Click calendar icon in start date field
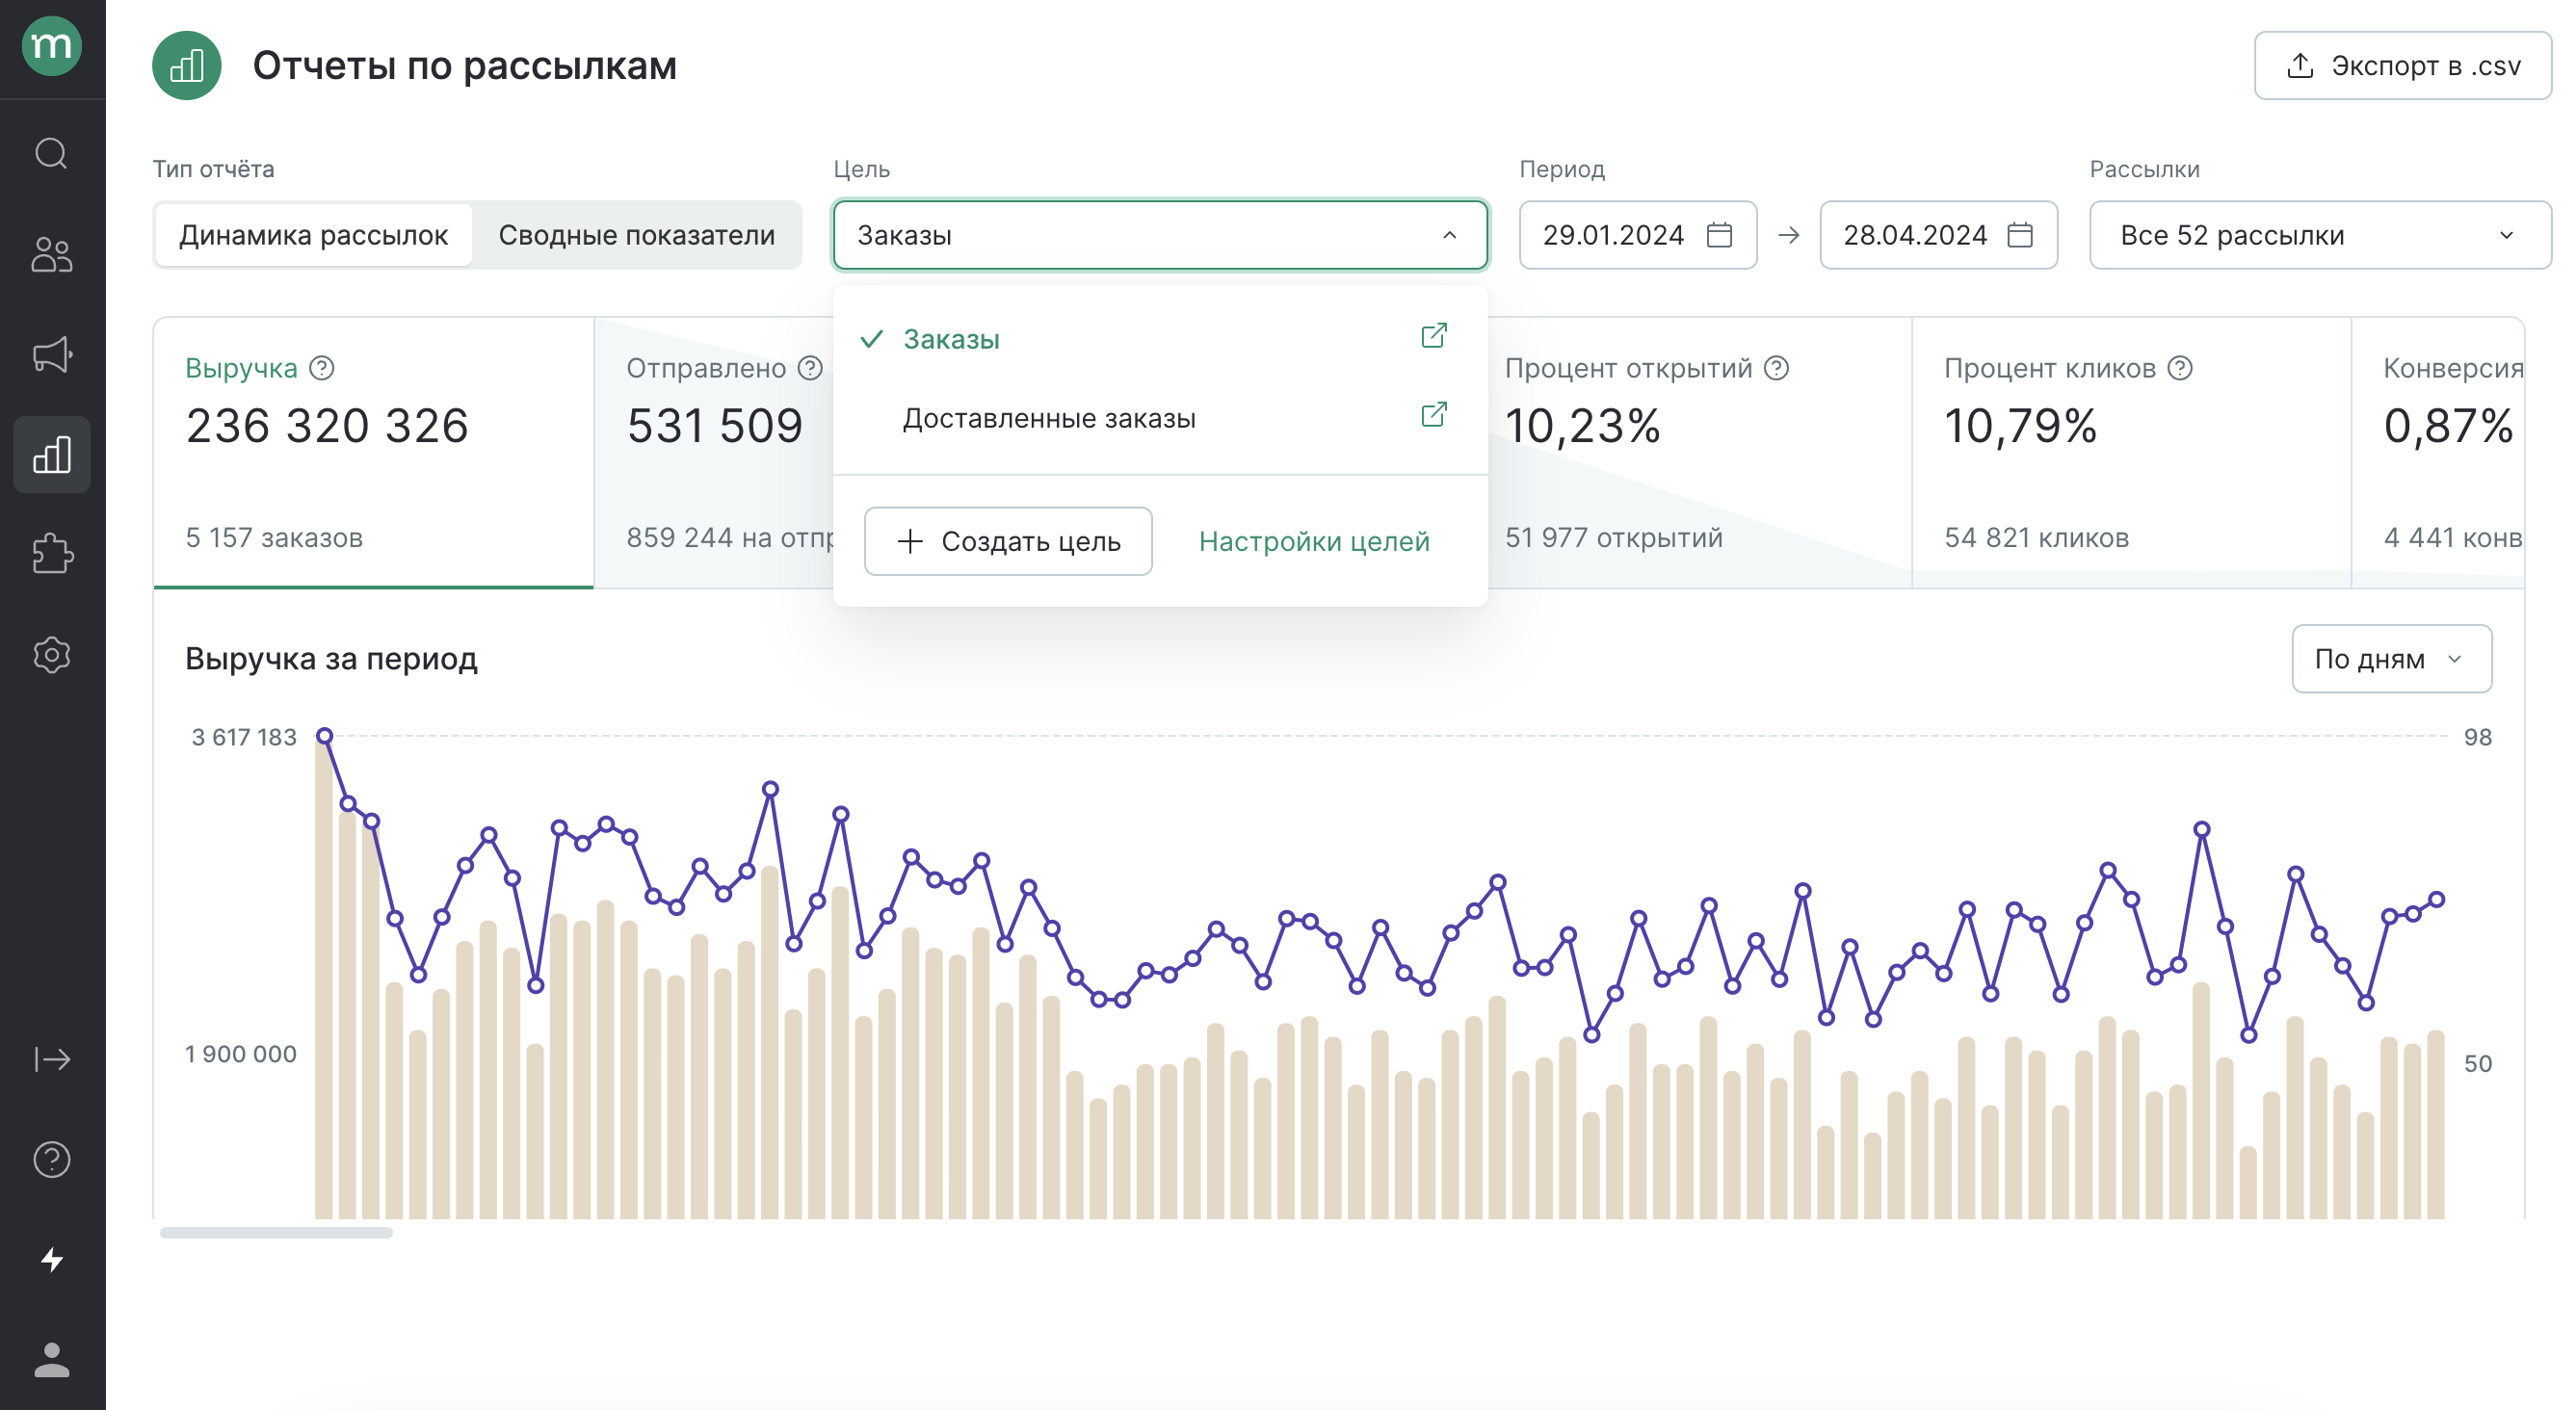Viewport: 2576px width, 1410px height. (x=1719, y=235)
